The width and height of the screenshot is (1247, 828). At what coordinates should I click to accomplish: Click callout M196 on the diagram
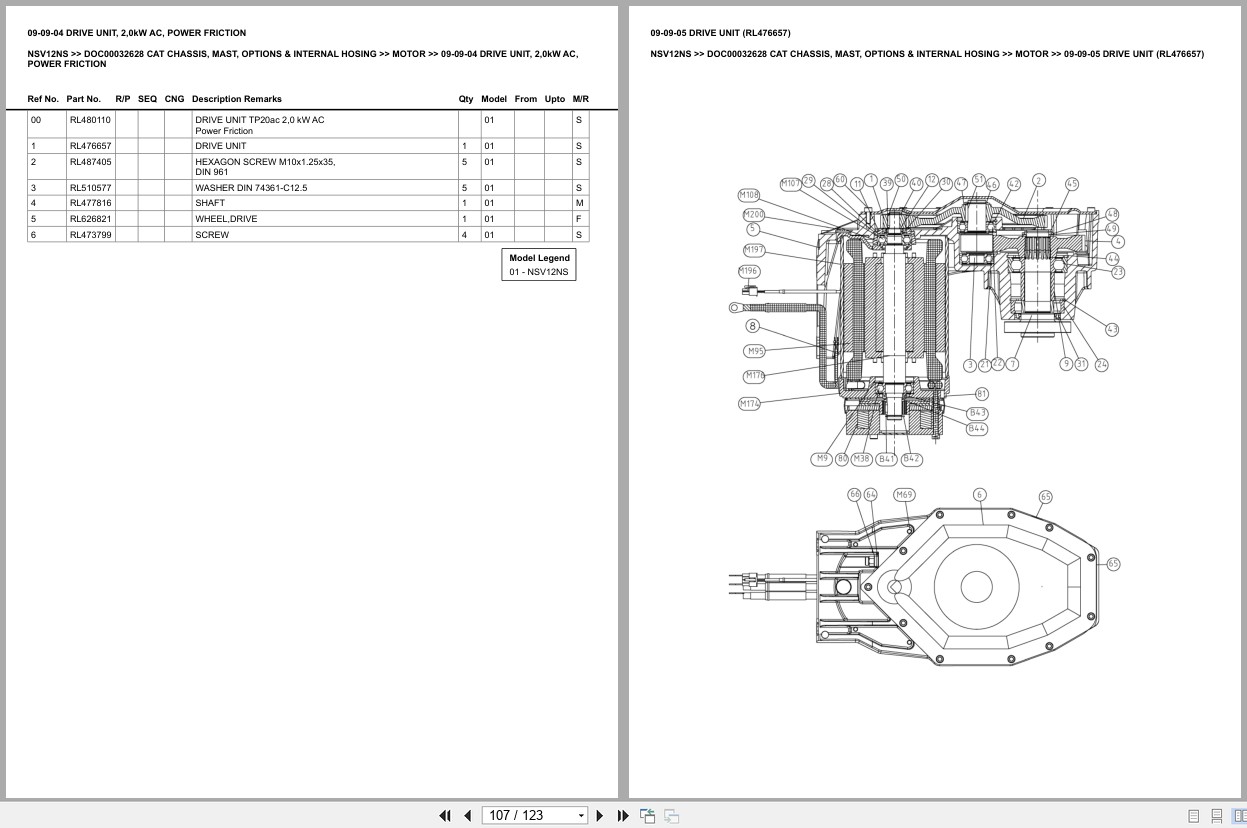(749, 271)
